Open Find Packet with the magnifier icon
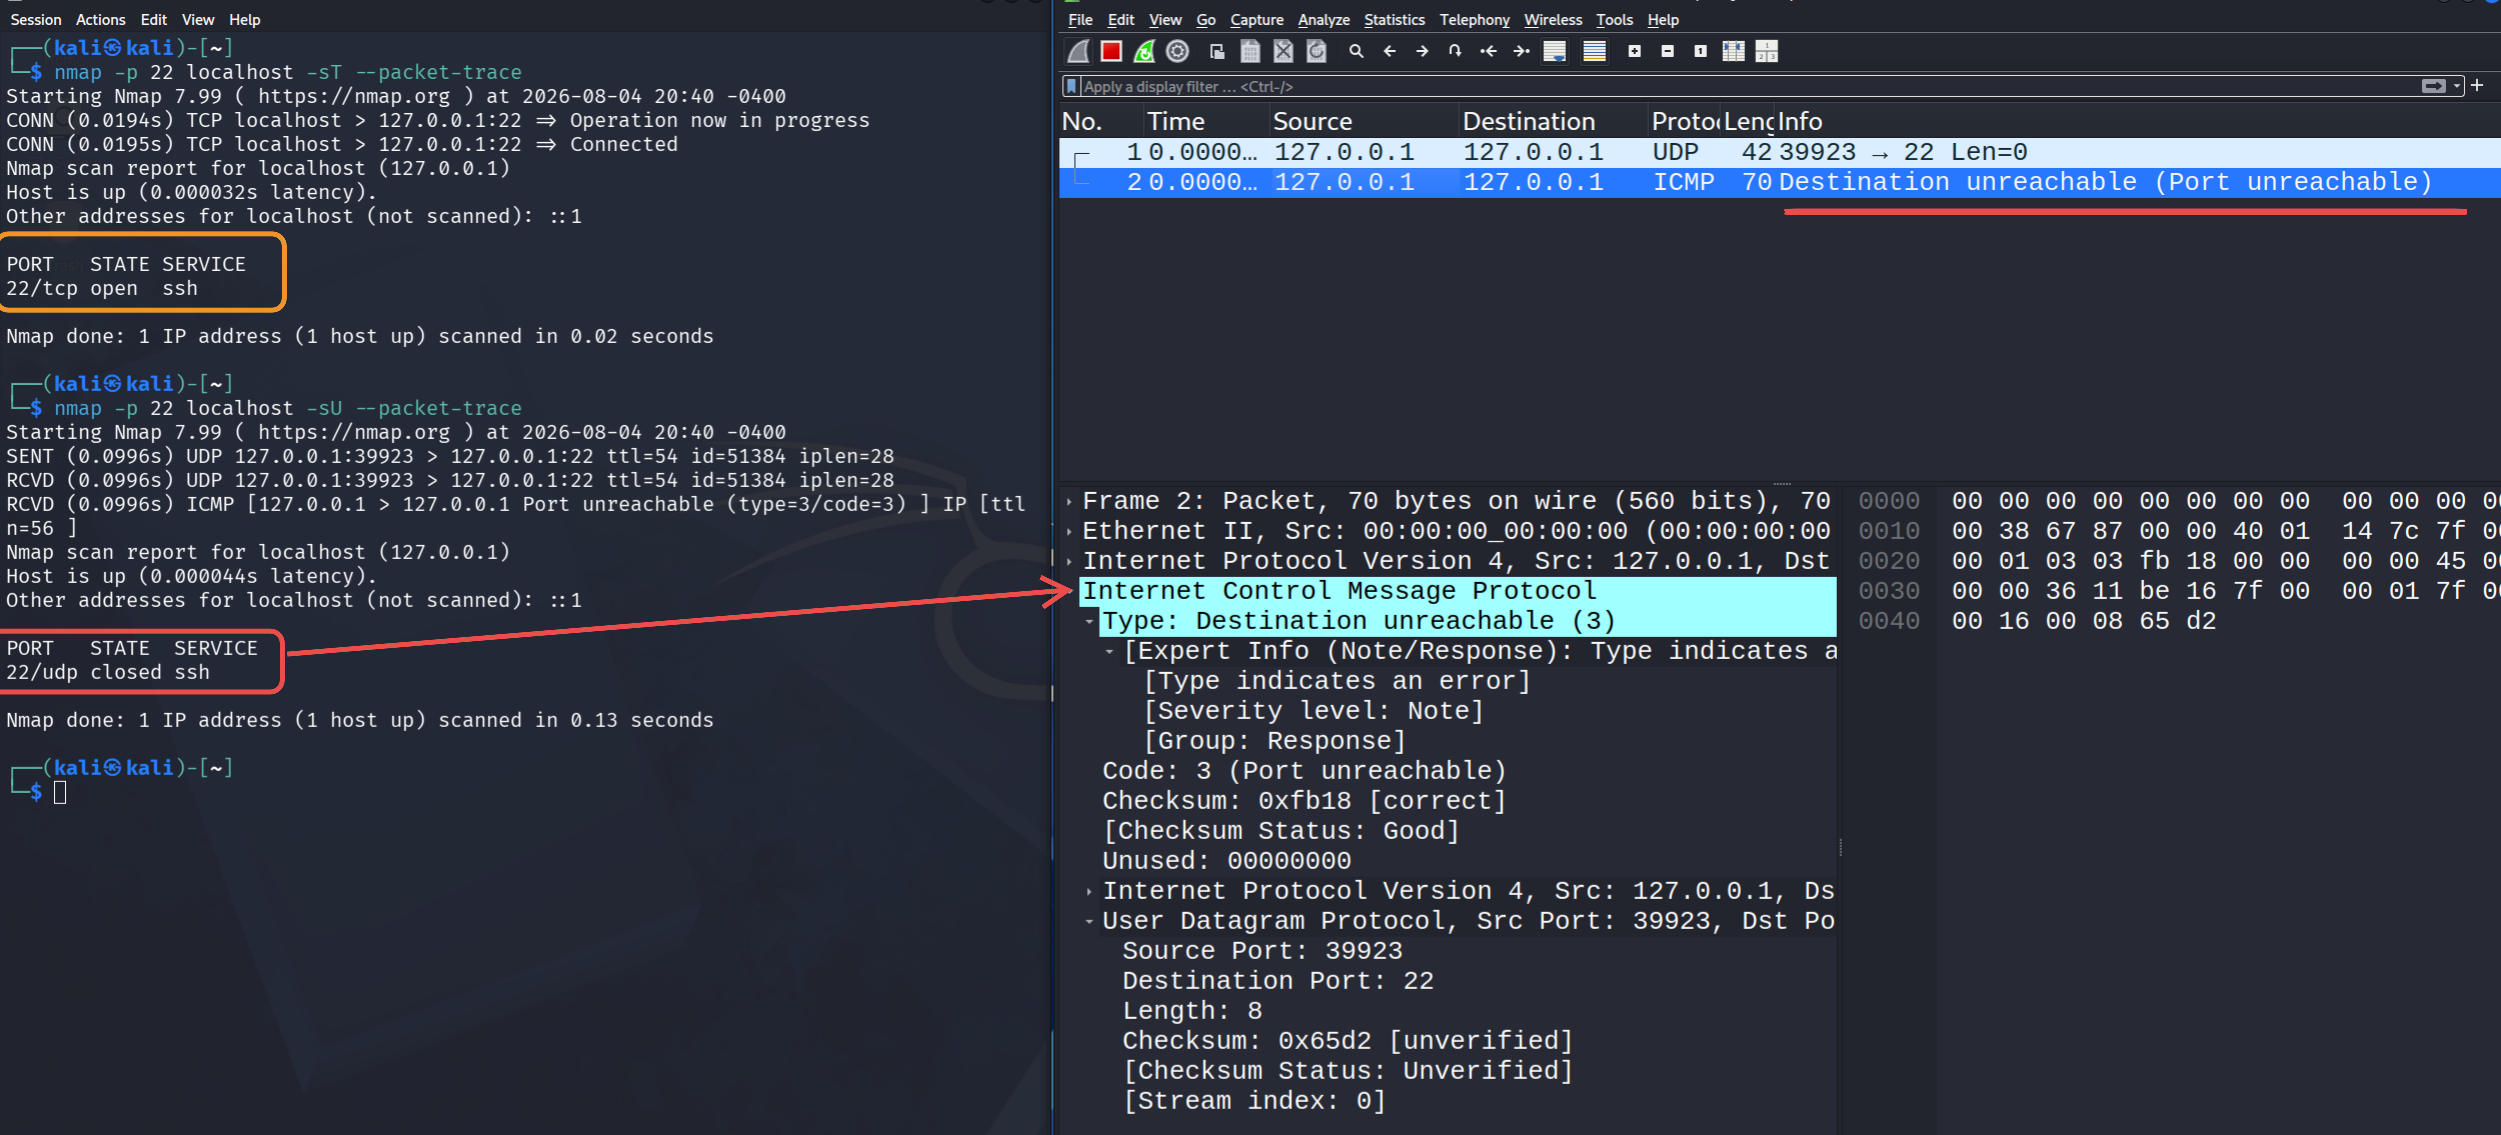 [1356, 51]
